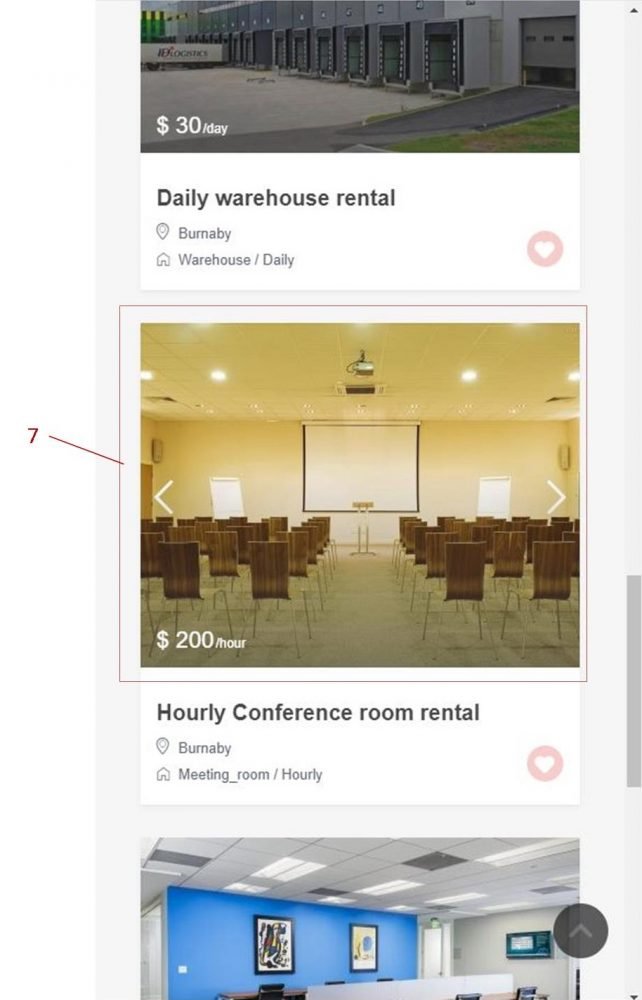Open Daily warehouse rental listing title
The width and height of the screenshot is (642, 1000).
[x=276, y=198]
